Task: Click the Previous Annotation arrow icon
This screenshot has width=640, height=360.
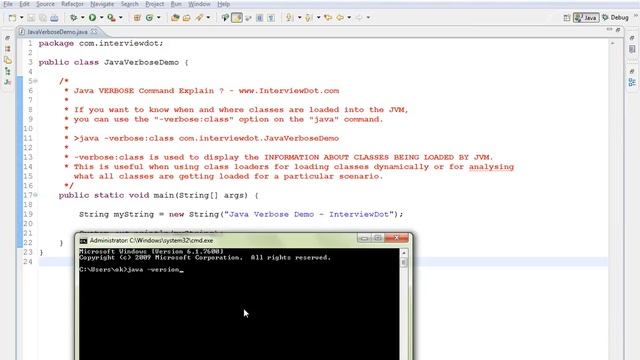Action: coord(309,18)
